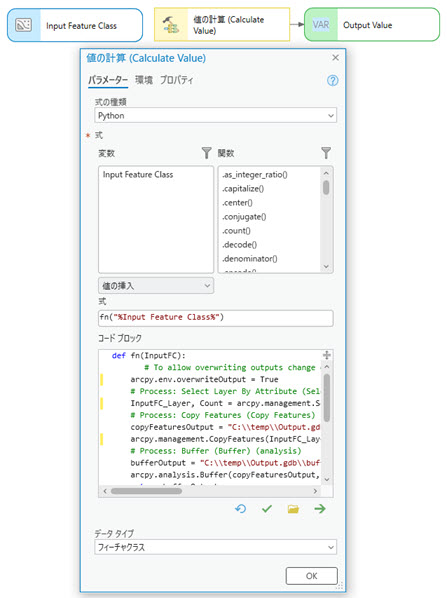Click the help question mark icon
Screen dimensions: 447x598
[332, 80]
